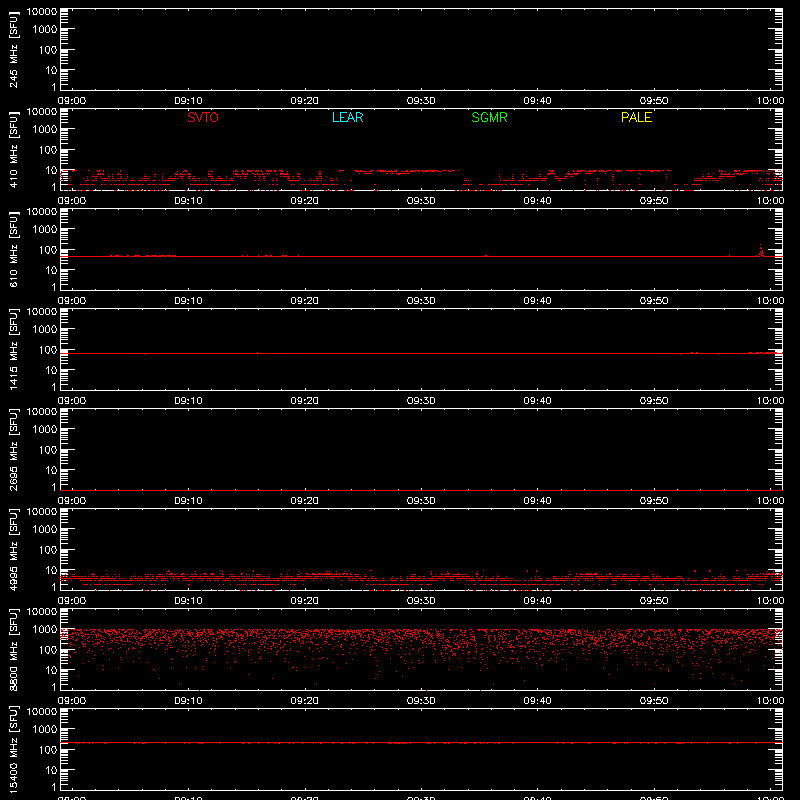The width and height of the screenshot is (800, 800).
Task: Click 09:50 time label under 2695 MHz panel
Action: point(654,501)
